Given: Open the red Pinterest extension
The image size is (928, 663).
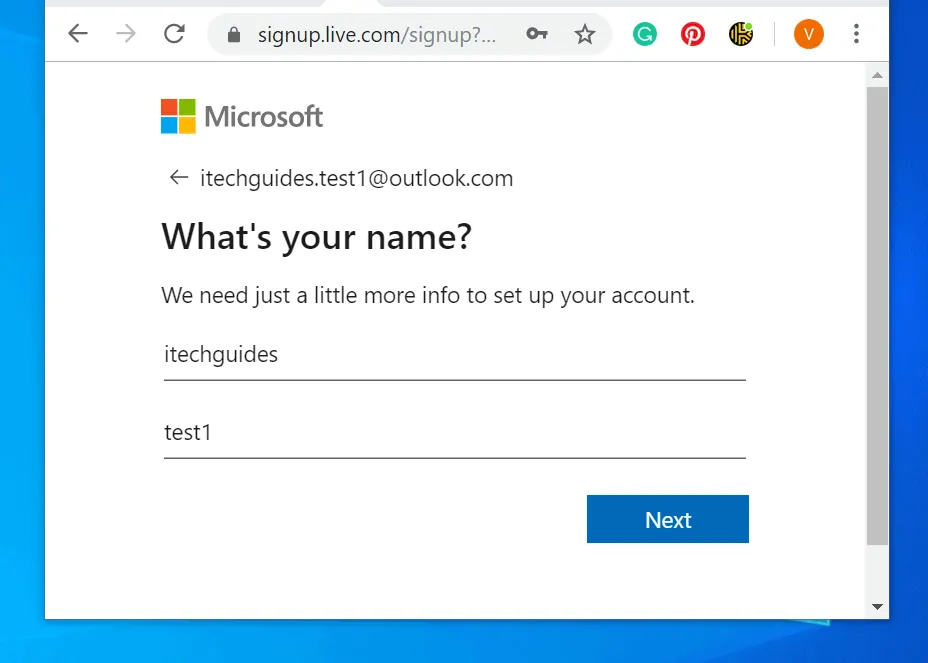Looking at the screenshot, I should click(692, 35).
